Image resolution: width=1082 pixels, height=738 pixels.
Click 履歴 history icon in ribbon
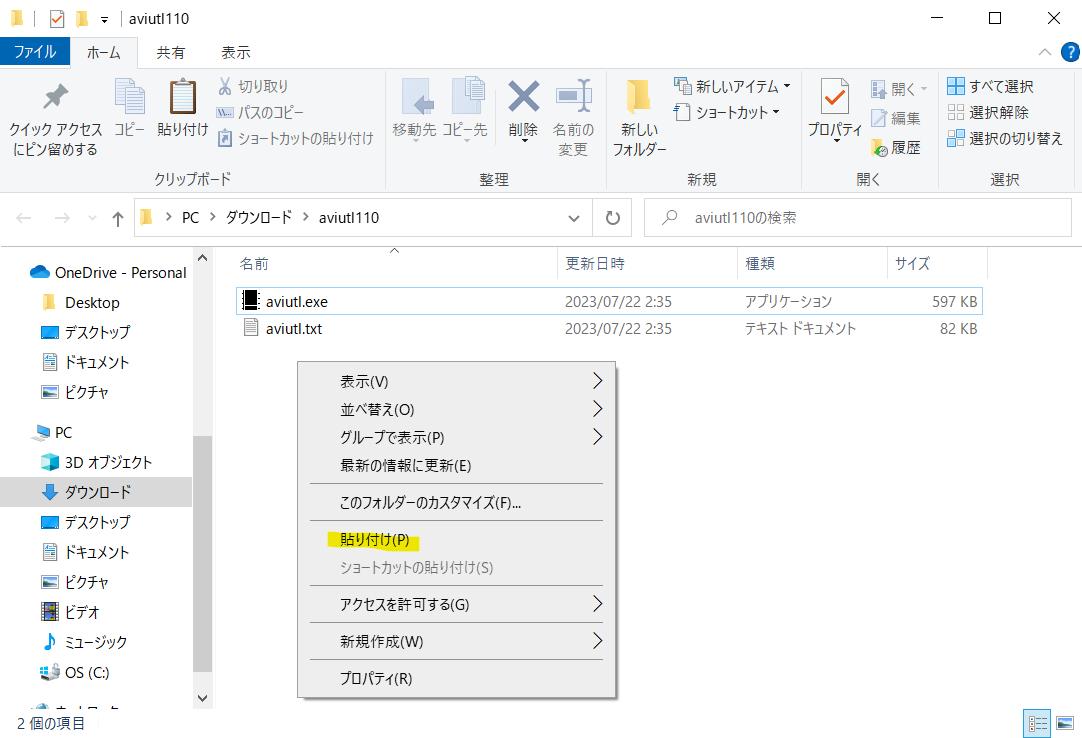point(896,147)
